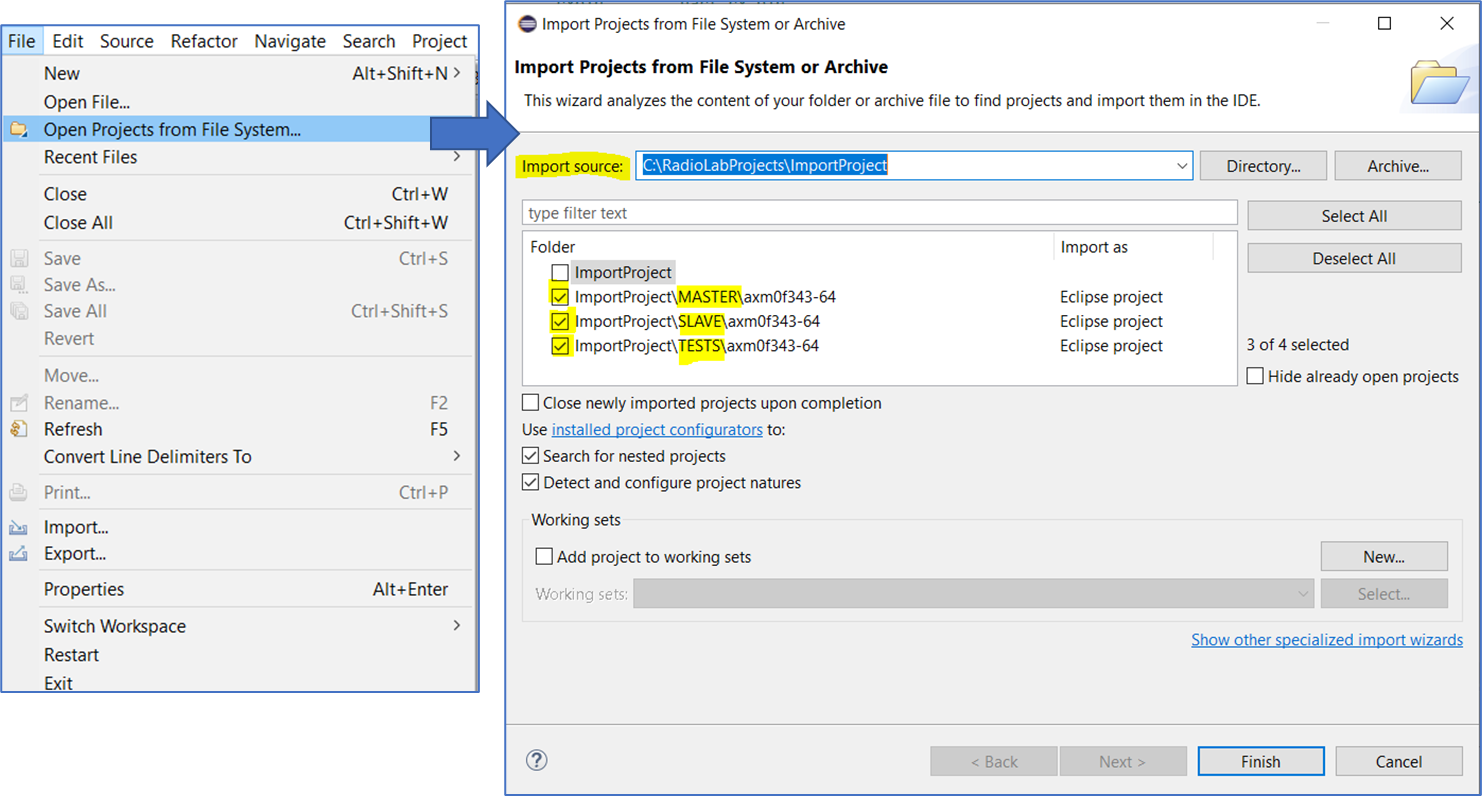Click the Save As icon in File menu
This screenshot has width=1482, height=796.
point(18,285)
